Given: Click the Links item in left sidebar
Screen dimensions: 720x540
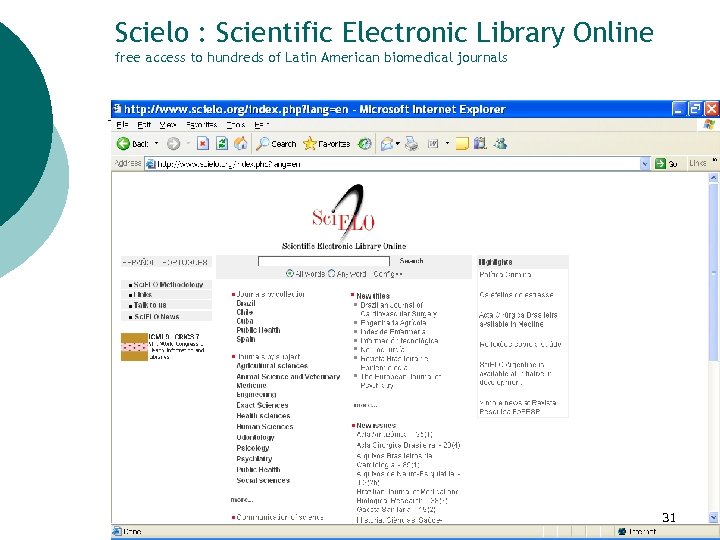Looking at the screenshot, I should coord(143,295).
